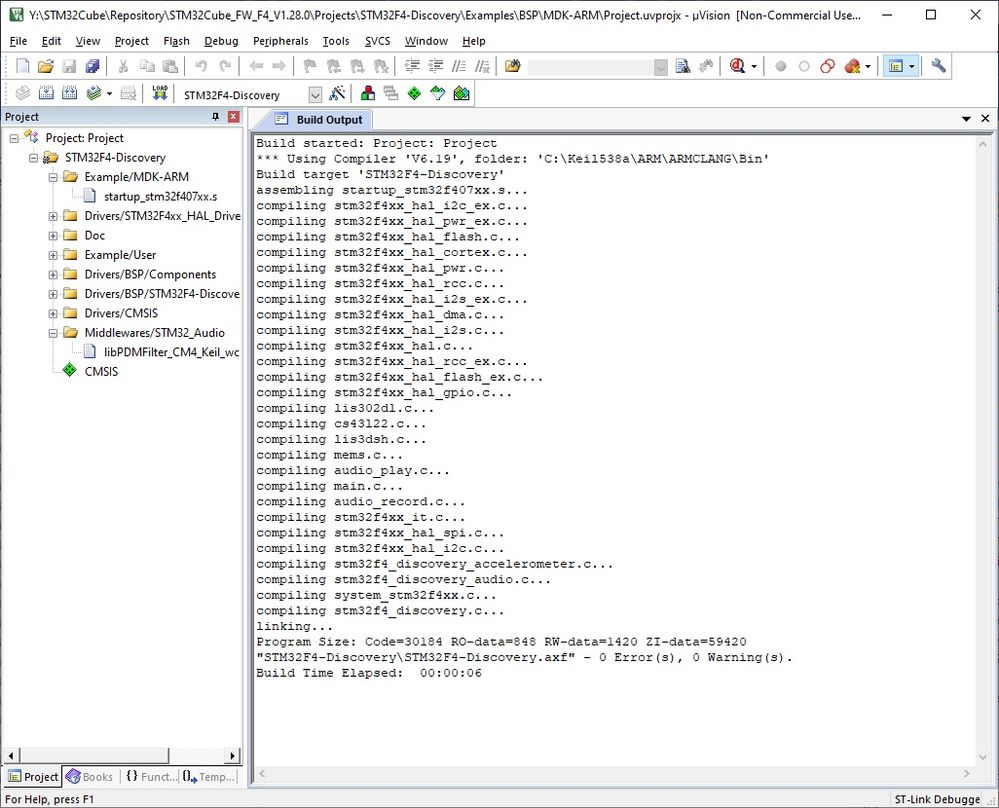The image size is (999, 808).
Task: Click the Drivers/BSP/STM32F4-Discovery folder label
Action: 162,294
